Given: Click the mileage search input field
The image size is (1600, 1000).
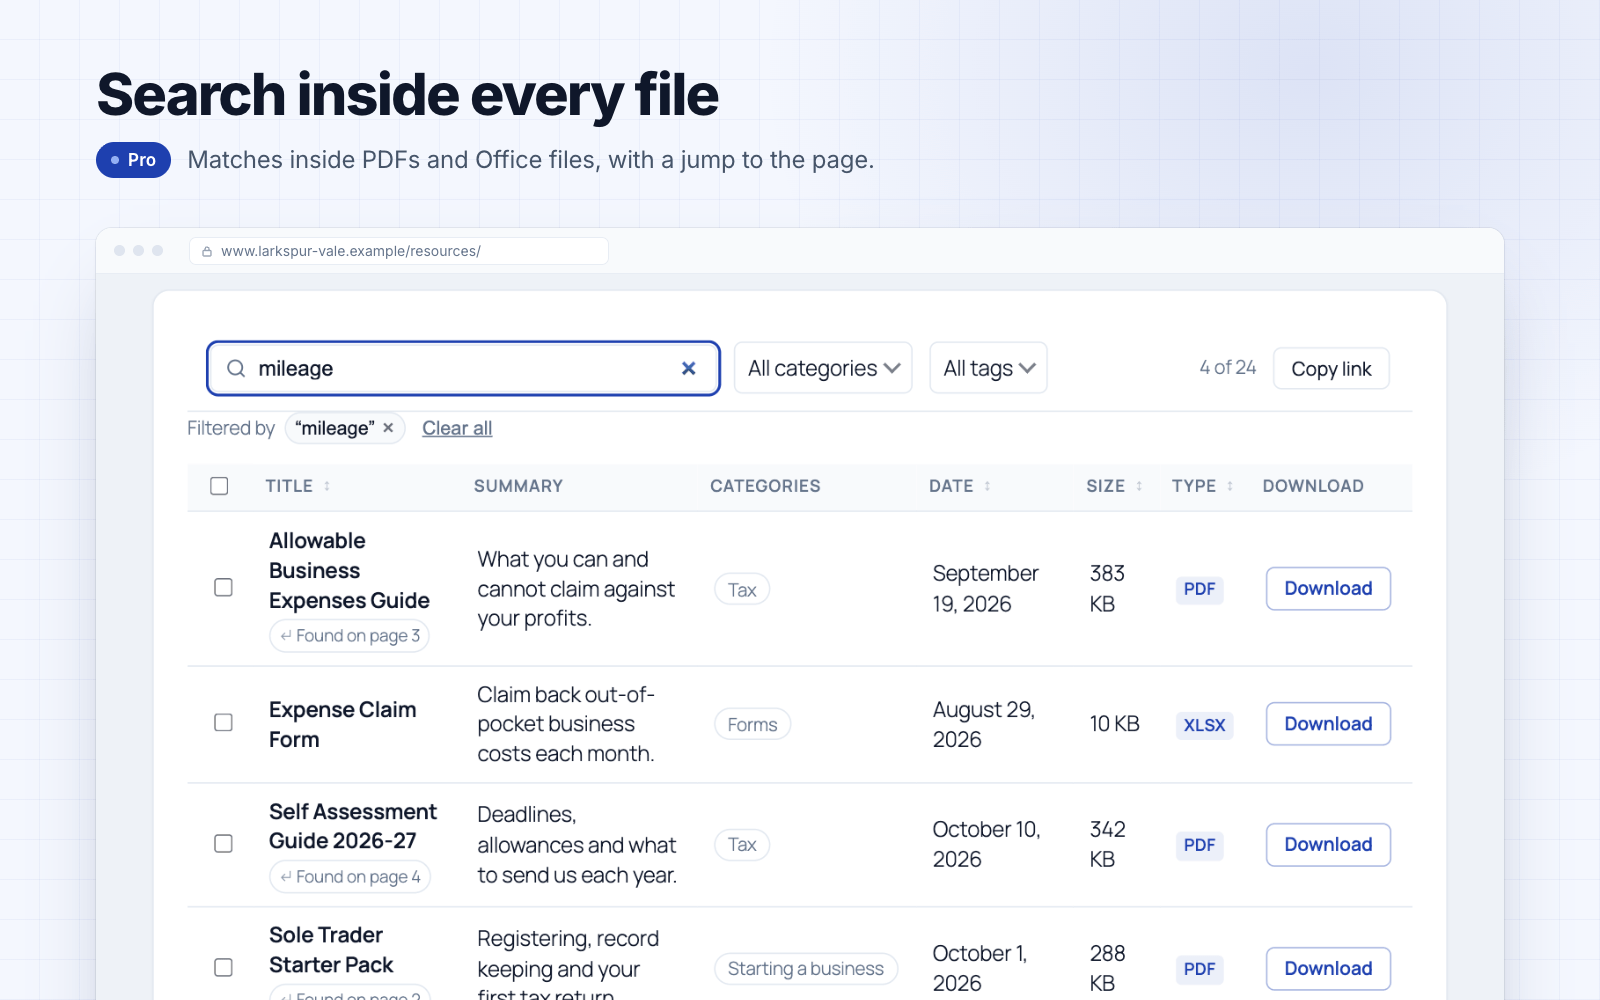Looking at the screenshot, I should 464,369.
